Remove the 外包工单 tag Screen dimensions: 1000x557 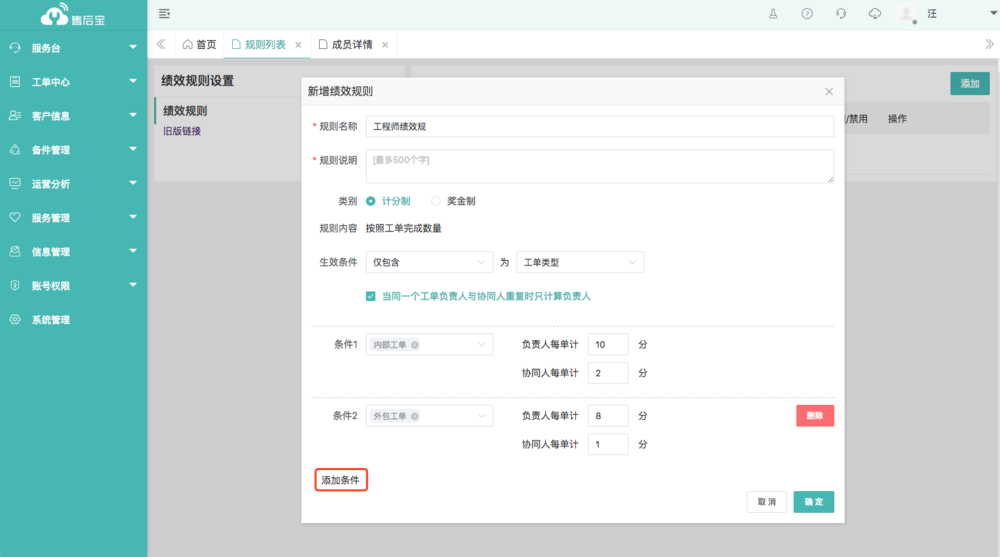pos(415,417)
